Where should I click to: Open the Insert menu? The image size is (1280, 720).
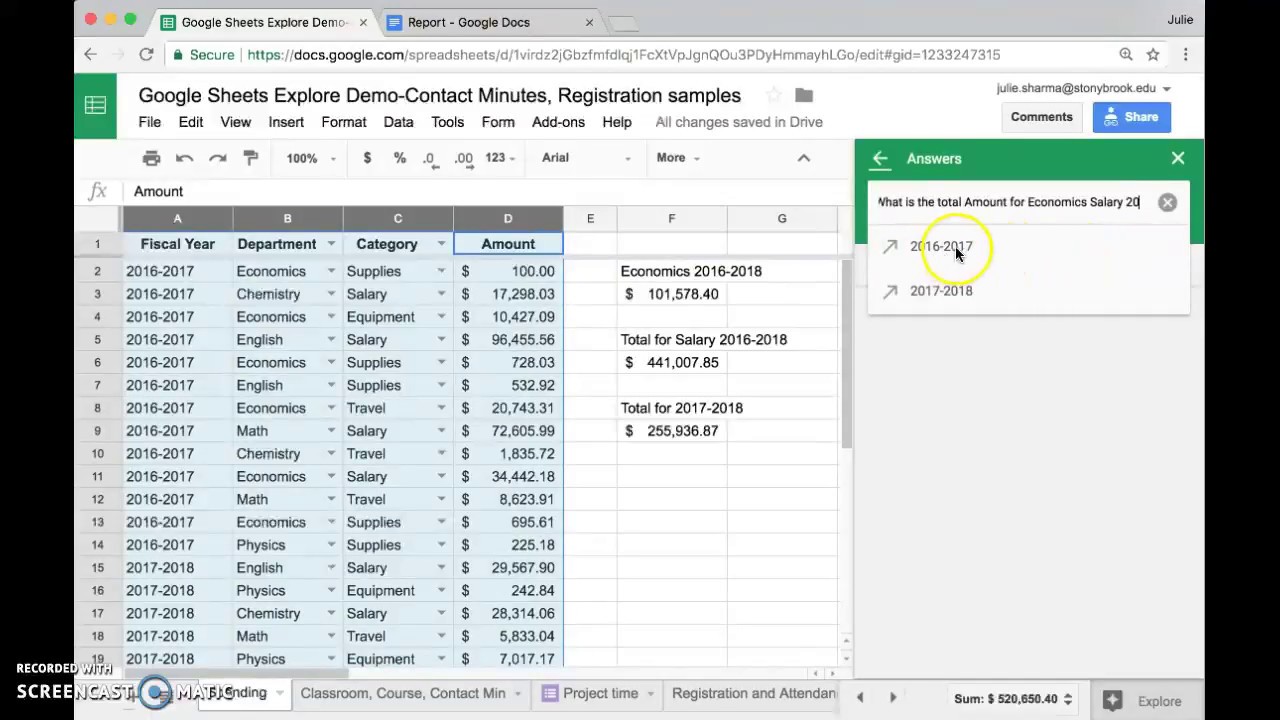point(286,122)
